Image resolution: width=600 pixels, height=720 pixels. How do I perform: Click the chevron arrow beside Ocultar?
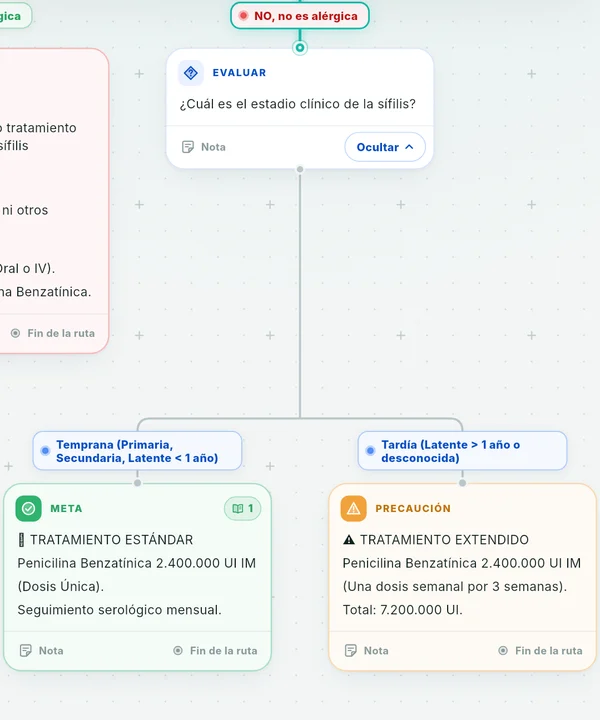tap(409, 147)
